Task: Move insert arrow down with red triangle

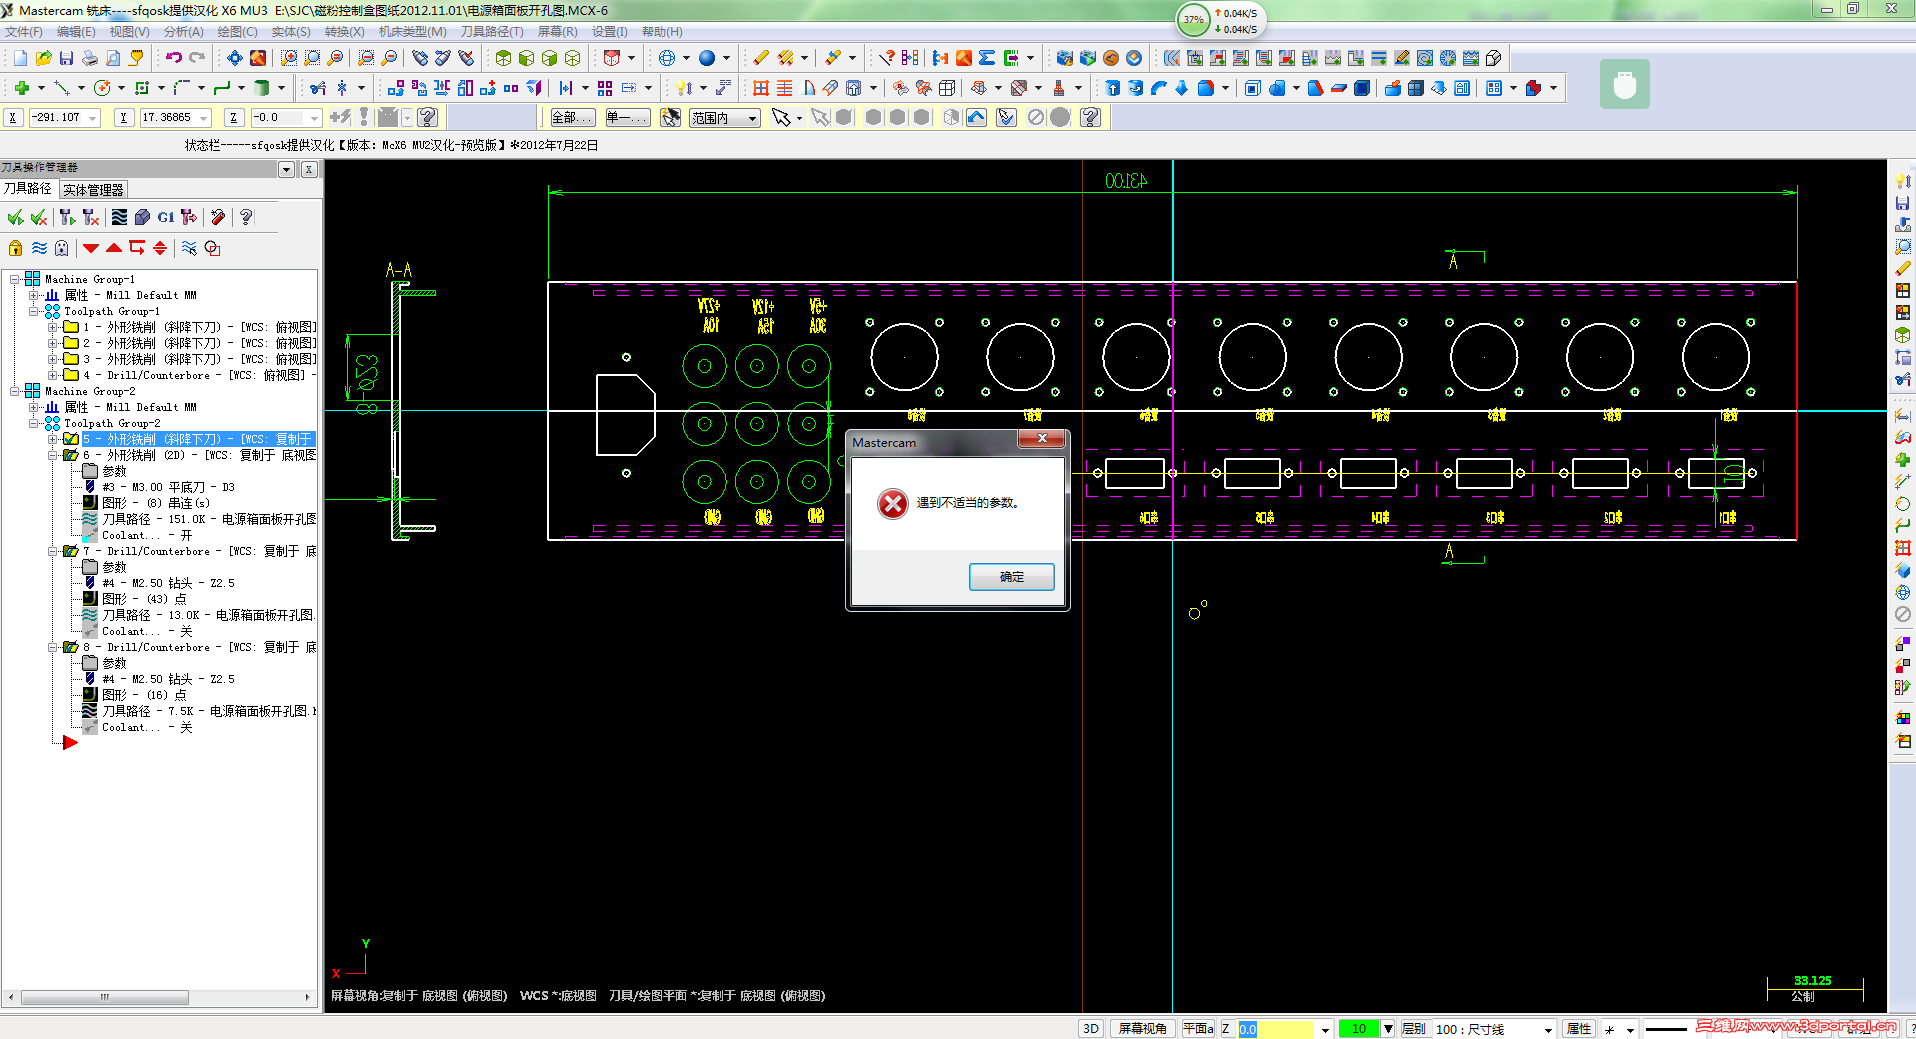Action: coord(91,248)
